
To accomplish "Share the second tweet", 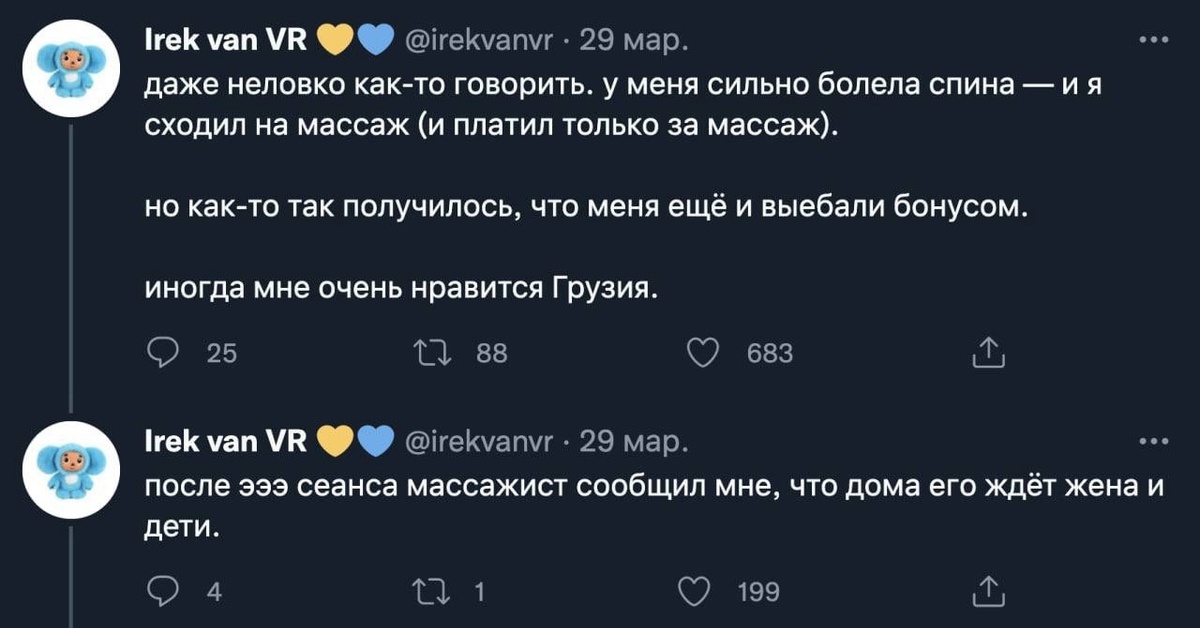I will pos(987,592).
